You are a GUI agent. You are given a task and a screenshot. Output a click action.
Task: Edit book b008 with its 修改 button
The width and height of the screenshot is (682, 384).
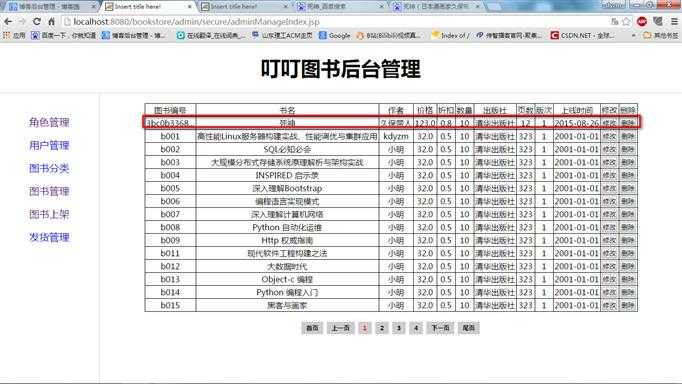[609, 227]
